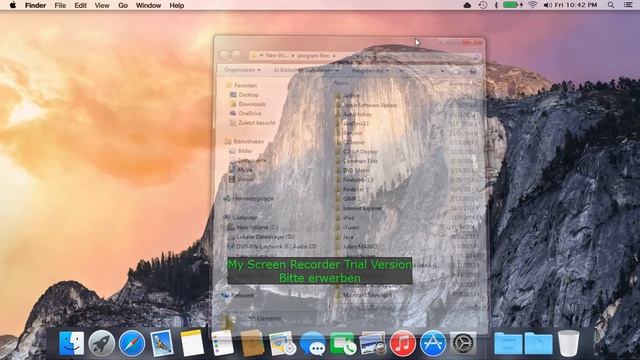Open the View menu

tap(102, 5)
